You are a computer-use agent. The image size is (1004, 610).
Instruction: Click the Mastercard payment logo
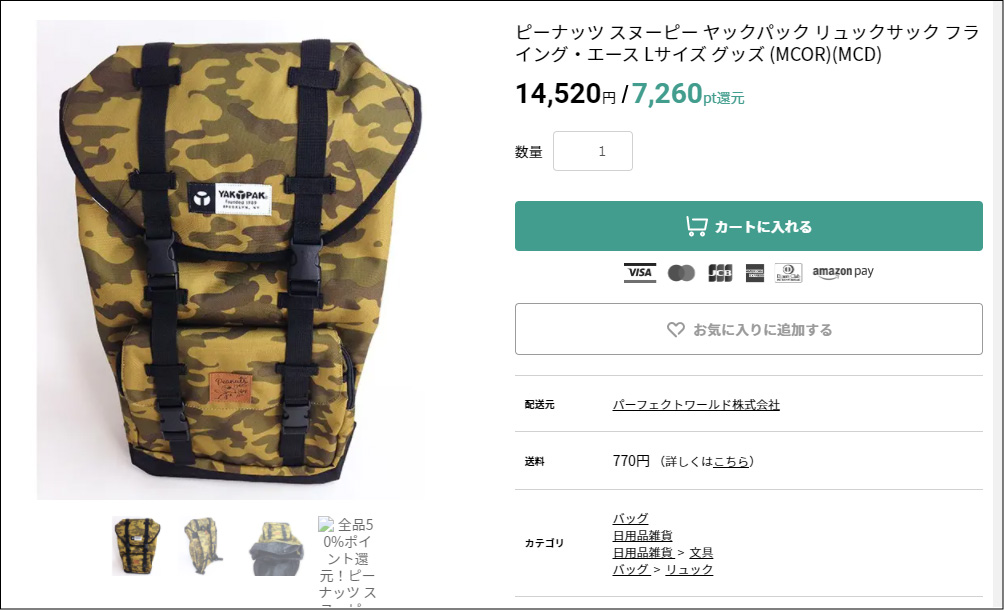tap(681, 273)
